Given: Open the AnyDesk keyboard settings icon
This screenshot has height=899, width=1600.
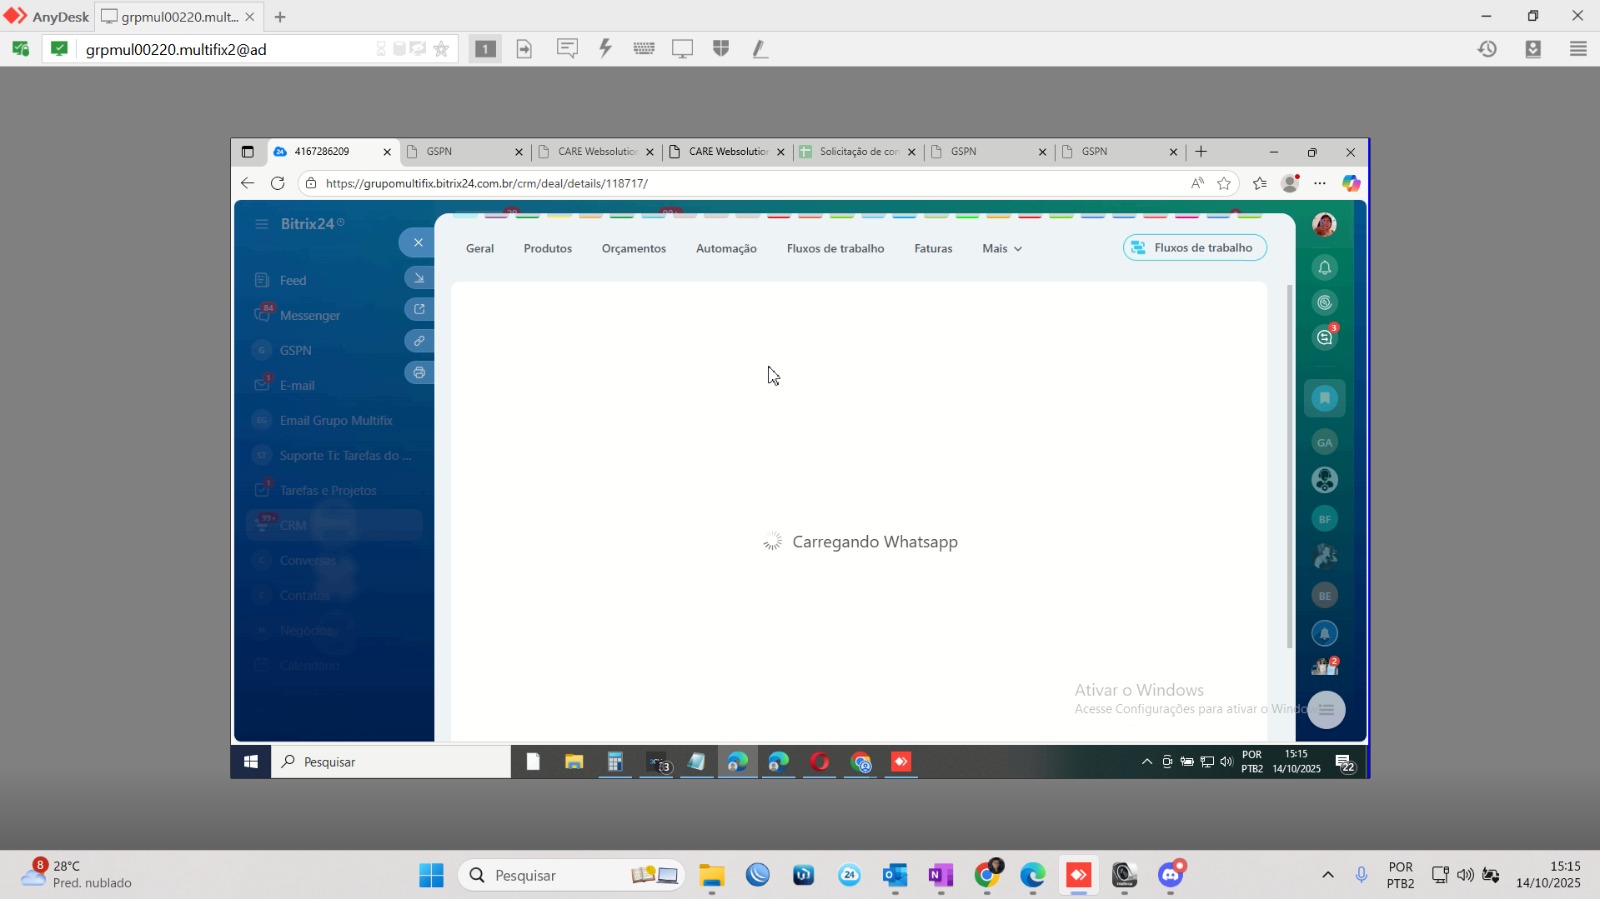Looking at the screenshot, I should pos(644,48).
